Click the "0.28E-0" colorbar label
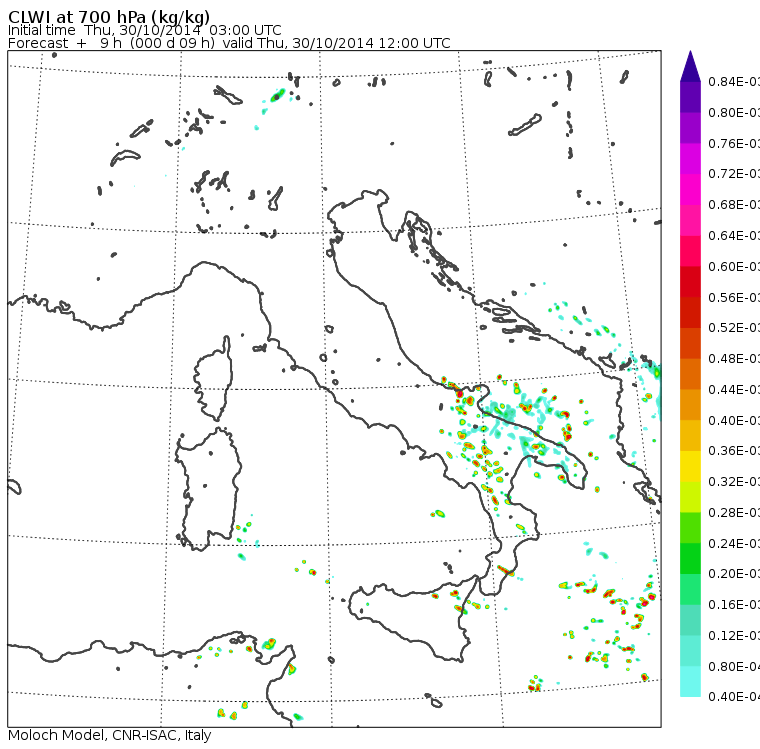760x749 pixels. (x=734, y=512)
